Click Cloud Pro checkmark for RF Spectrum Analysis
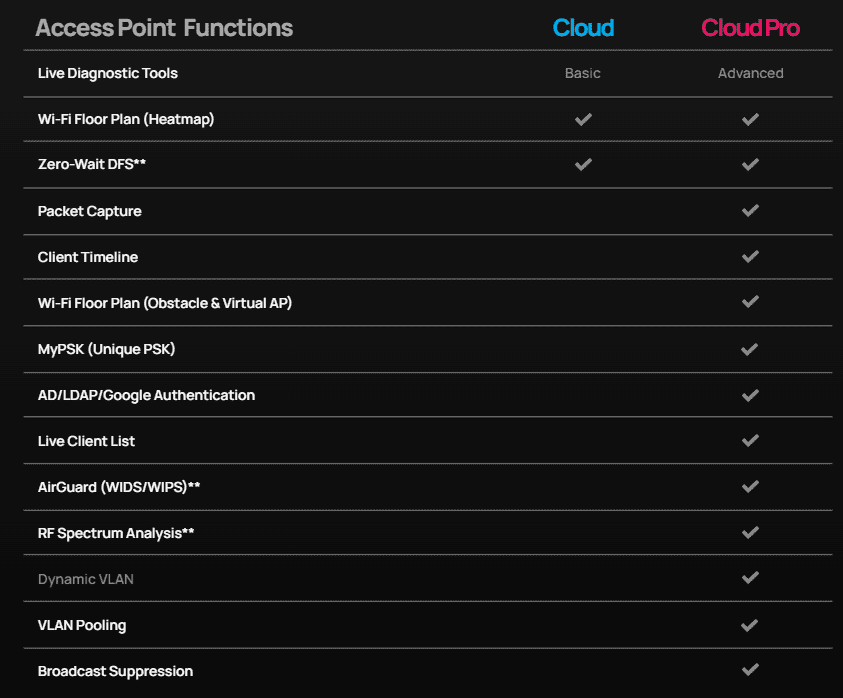Screen dimensions: 843x698 click(750, 533)
